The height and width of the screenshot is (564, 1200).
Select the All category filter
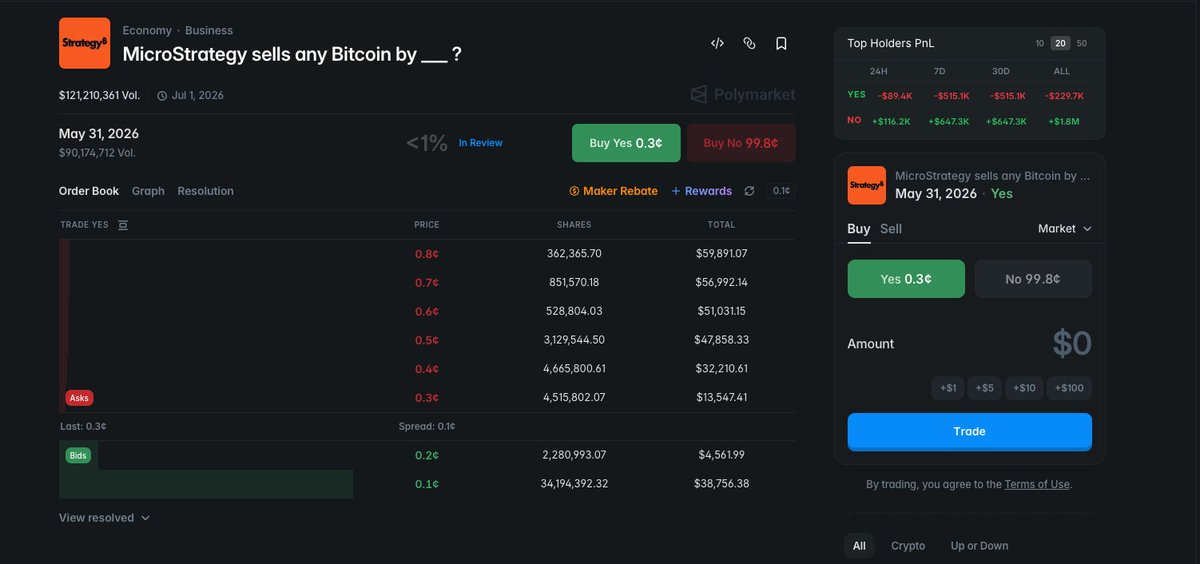[x=859, y=546]
